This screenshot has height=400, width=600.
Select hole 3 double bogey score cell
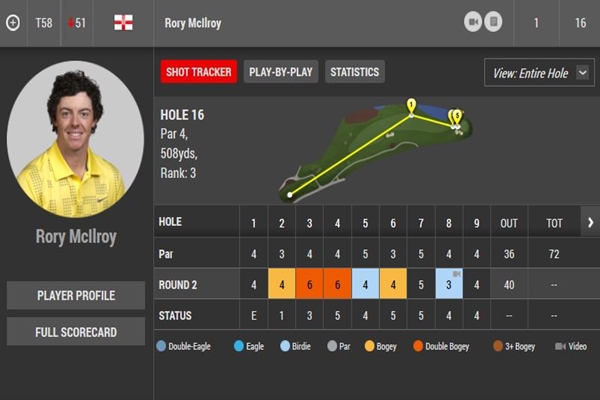pos(310,285)
